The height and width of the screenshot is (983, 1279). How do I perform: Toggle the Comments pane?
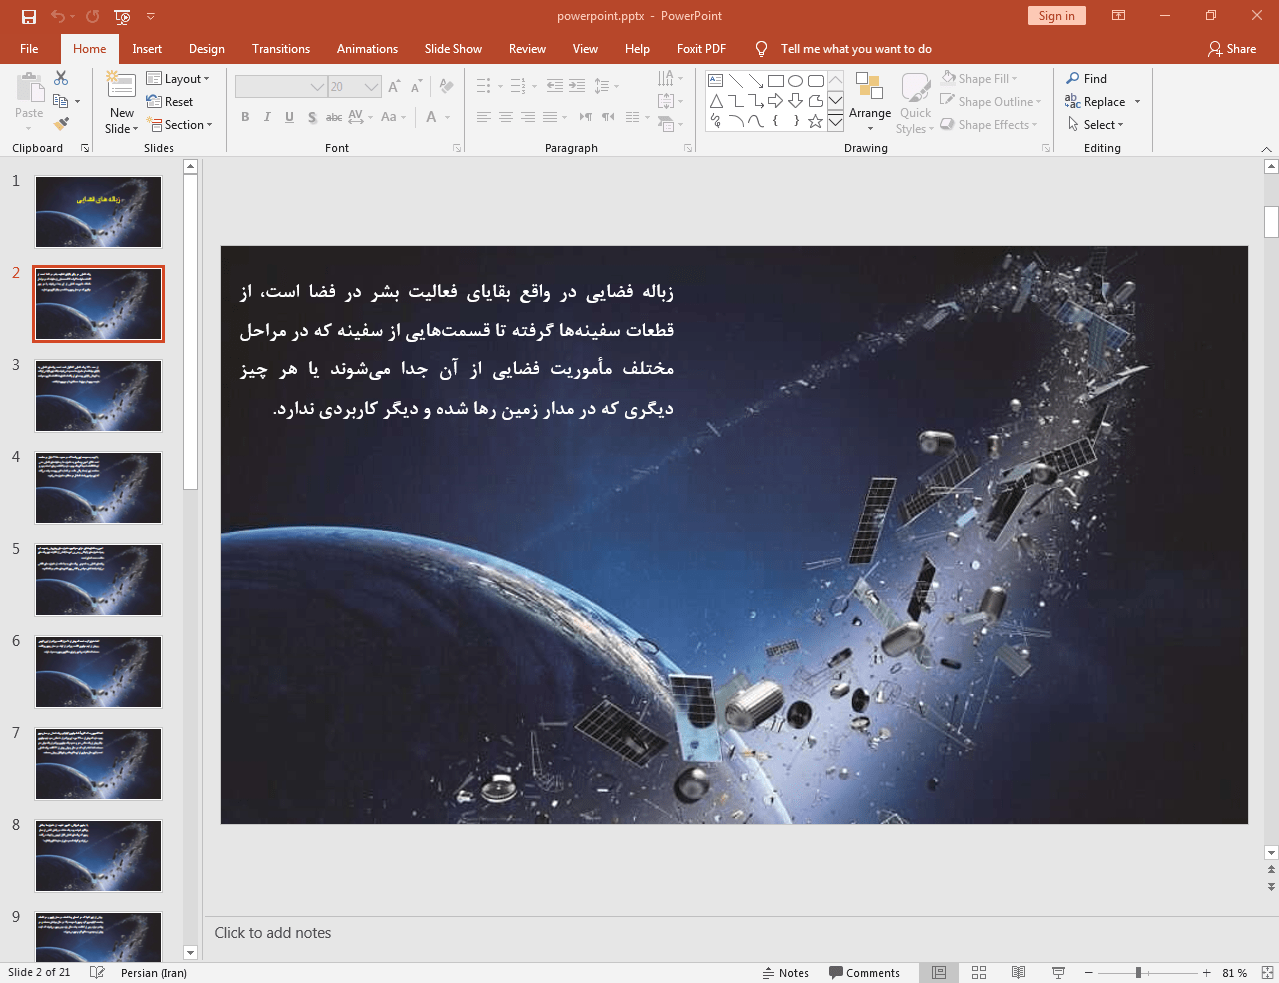[x=864, y=973]
